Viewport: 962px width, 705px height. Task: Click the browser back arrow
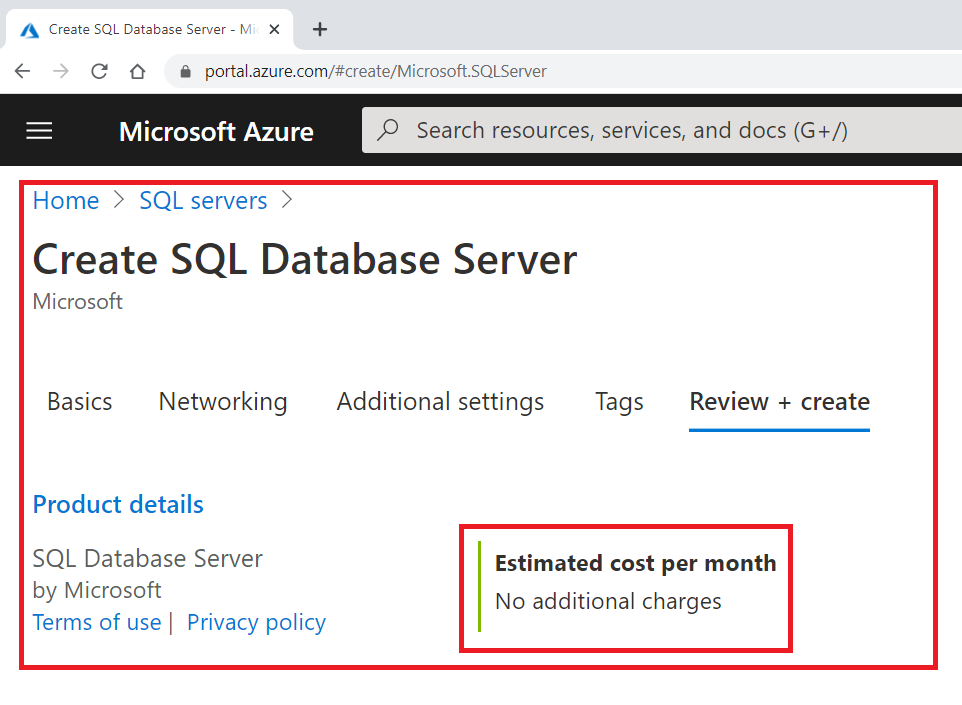(x=22, y=71)
